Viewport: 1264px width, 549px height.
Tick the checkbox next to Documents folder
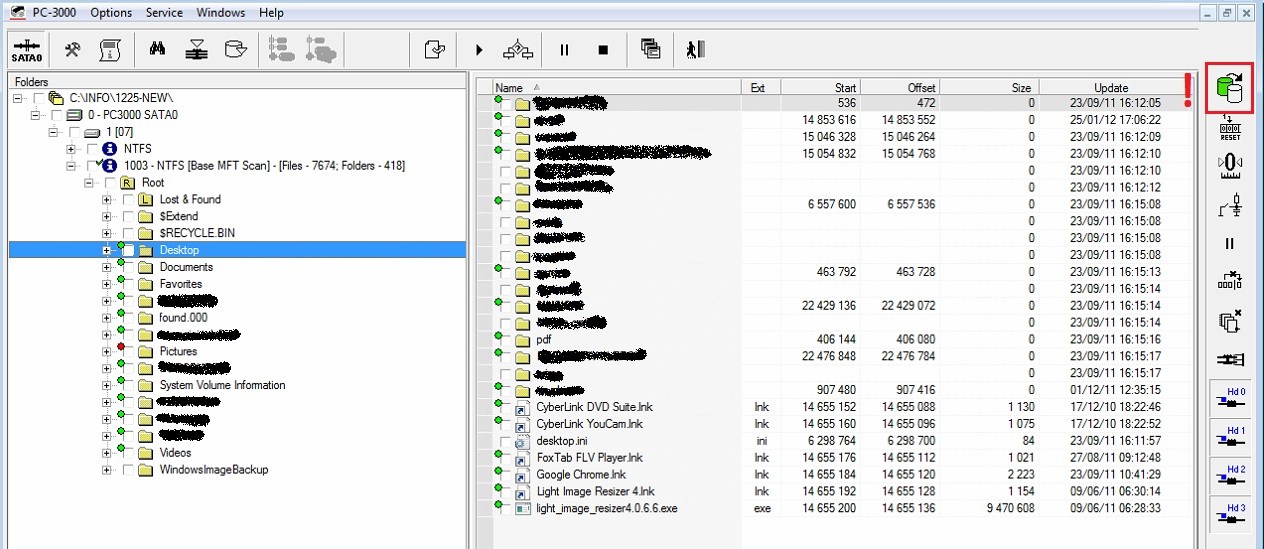128,267
